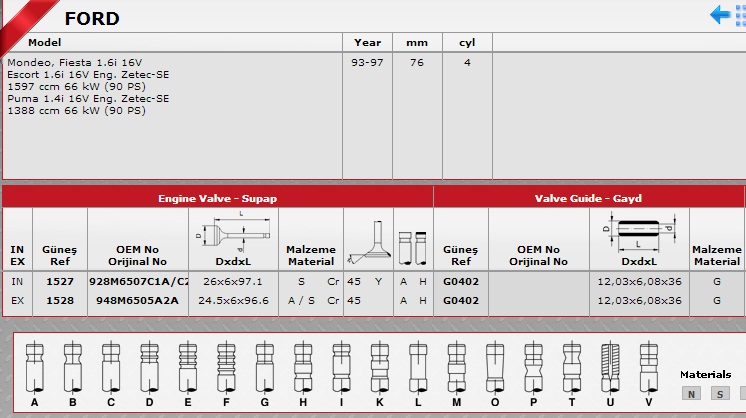
Task: Open Güneş reference 1528
Action: coord(60,299)
